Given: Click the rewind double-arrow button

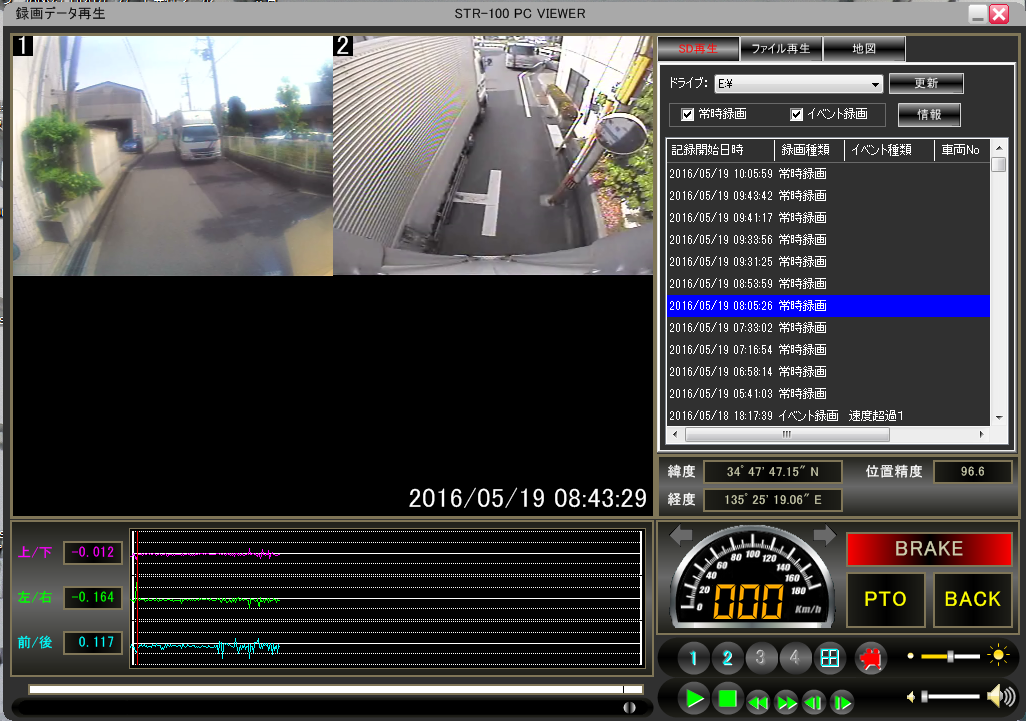Looking at the screenshot, I should [x=758, y=700].
